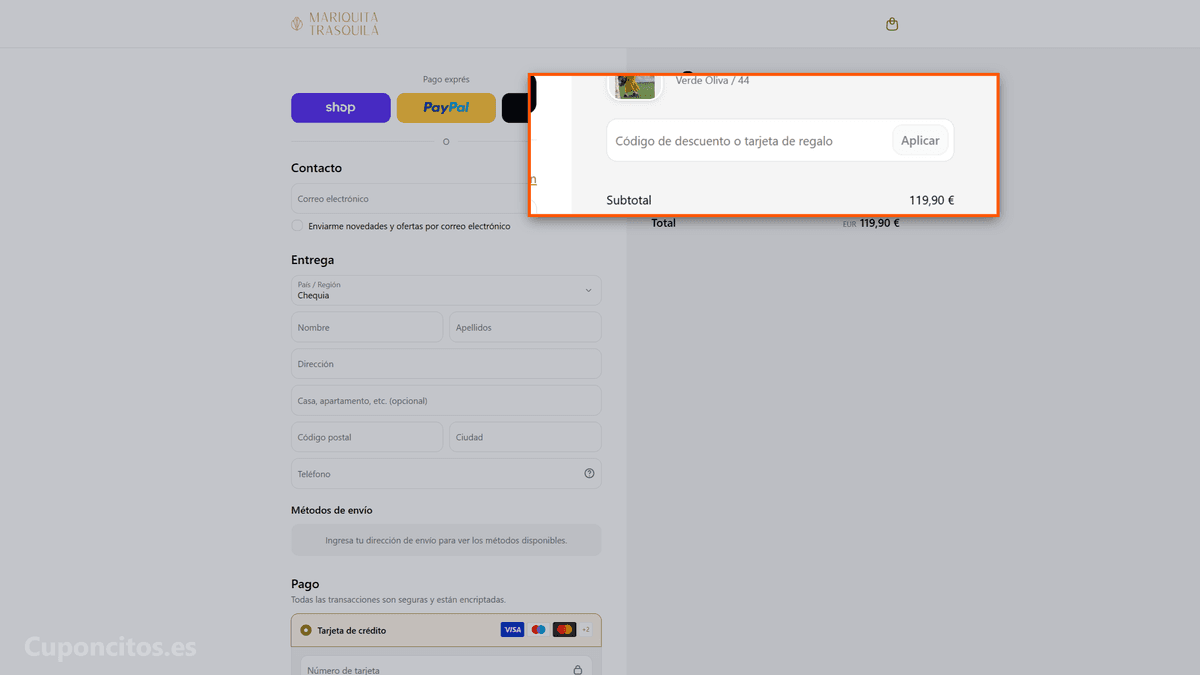Image resolution: width=1200 pixels, height=675 pixels.
Task: Focus the Ciudad input field
Action: point(525,437)
